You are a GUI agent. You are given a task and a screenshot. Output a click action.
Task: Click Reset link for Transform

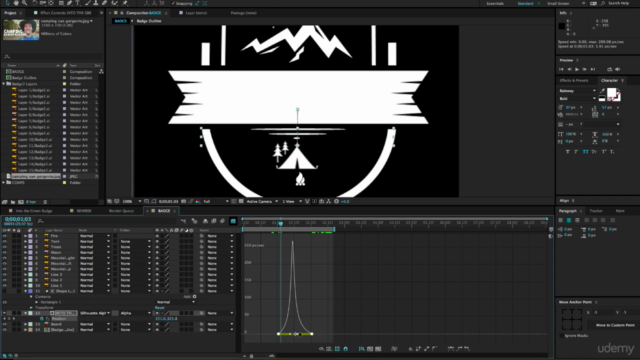coord(159,308)
